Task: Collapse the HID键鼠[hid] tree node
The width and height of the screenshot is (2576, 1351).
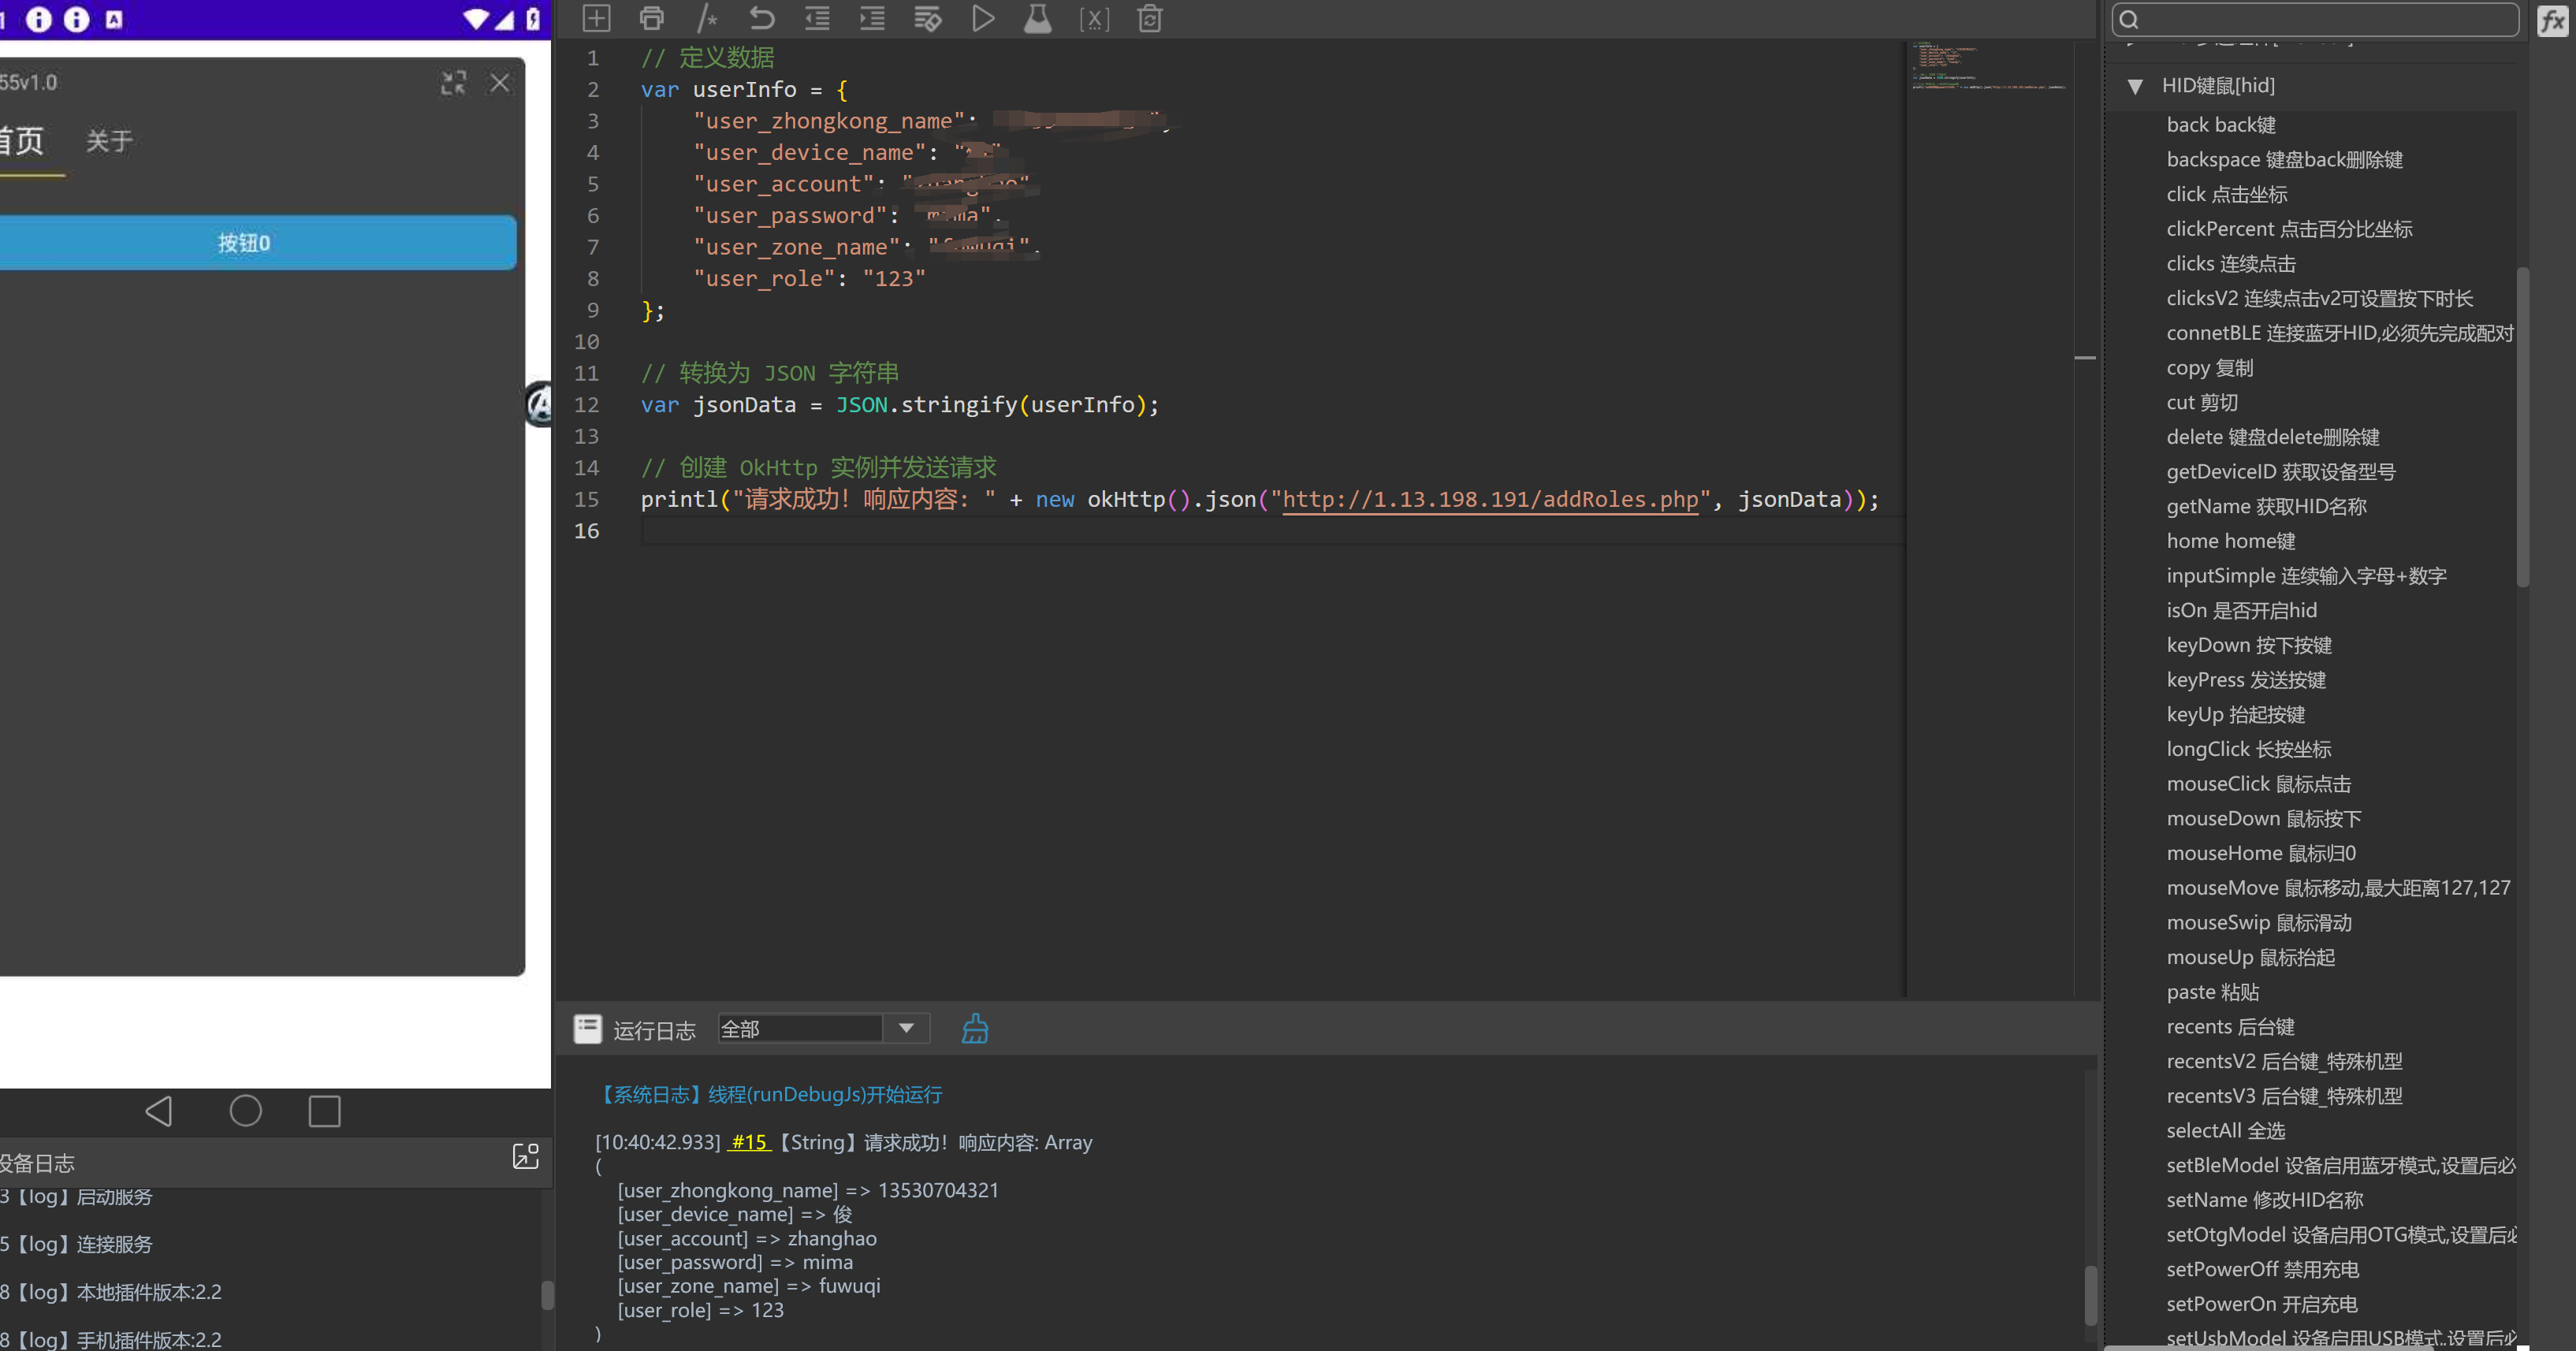Action: tap(2135, 86)
